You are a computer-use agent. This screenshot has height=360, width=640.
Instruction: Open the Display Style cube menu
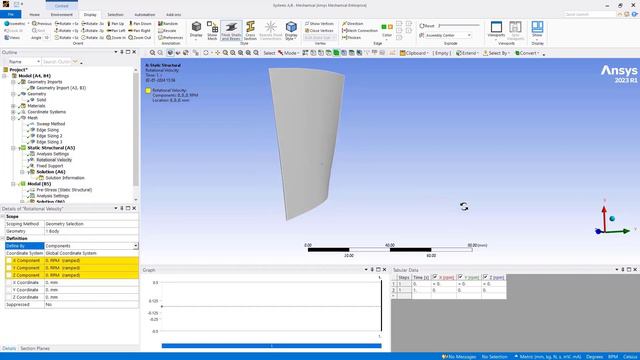point(291,31)
